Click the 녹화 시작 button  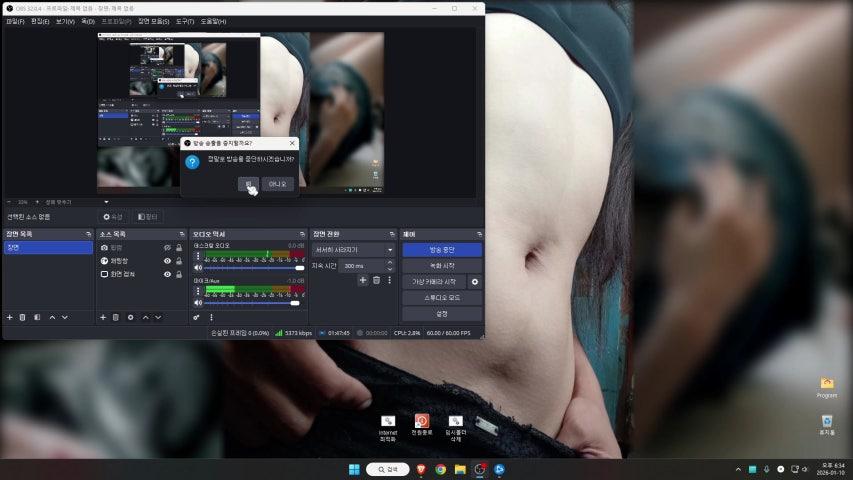click(x=441, y=266)
